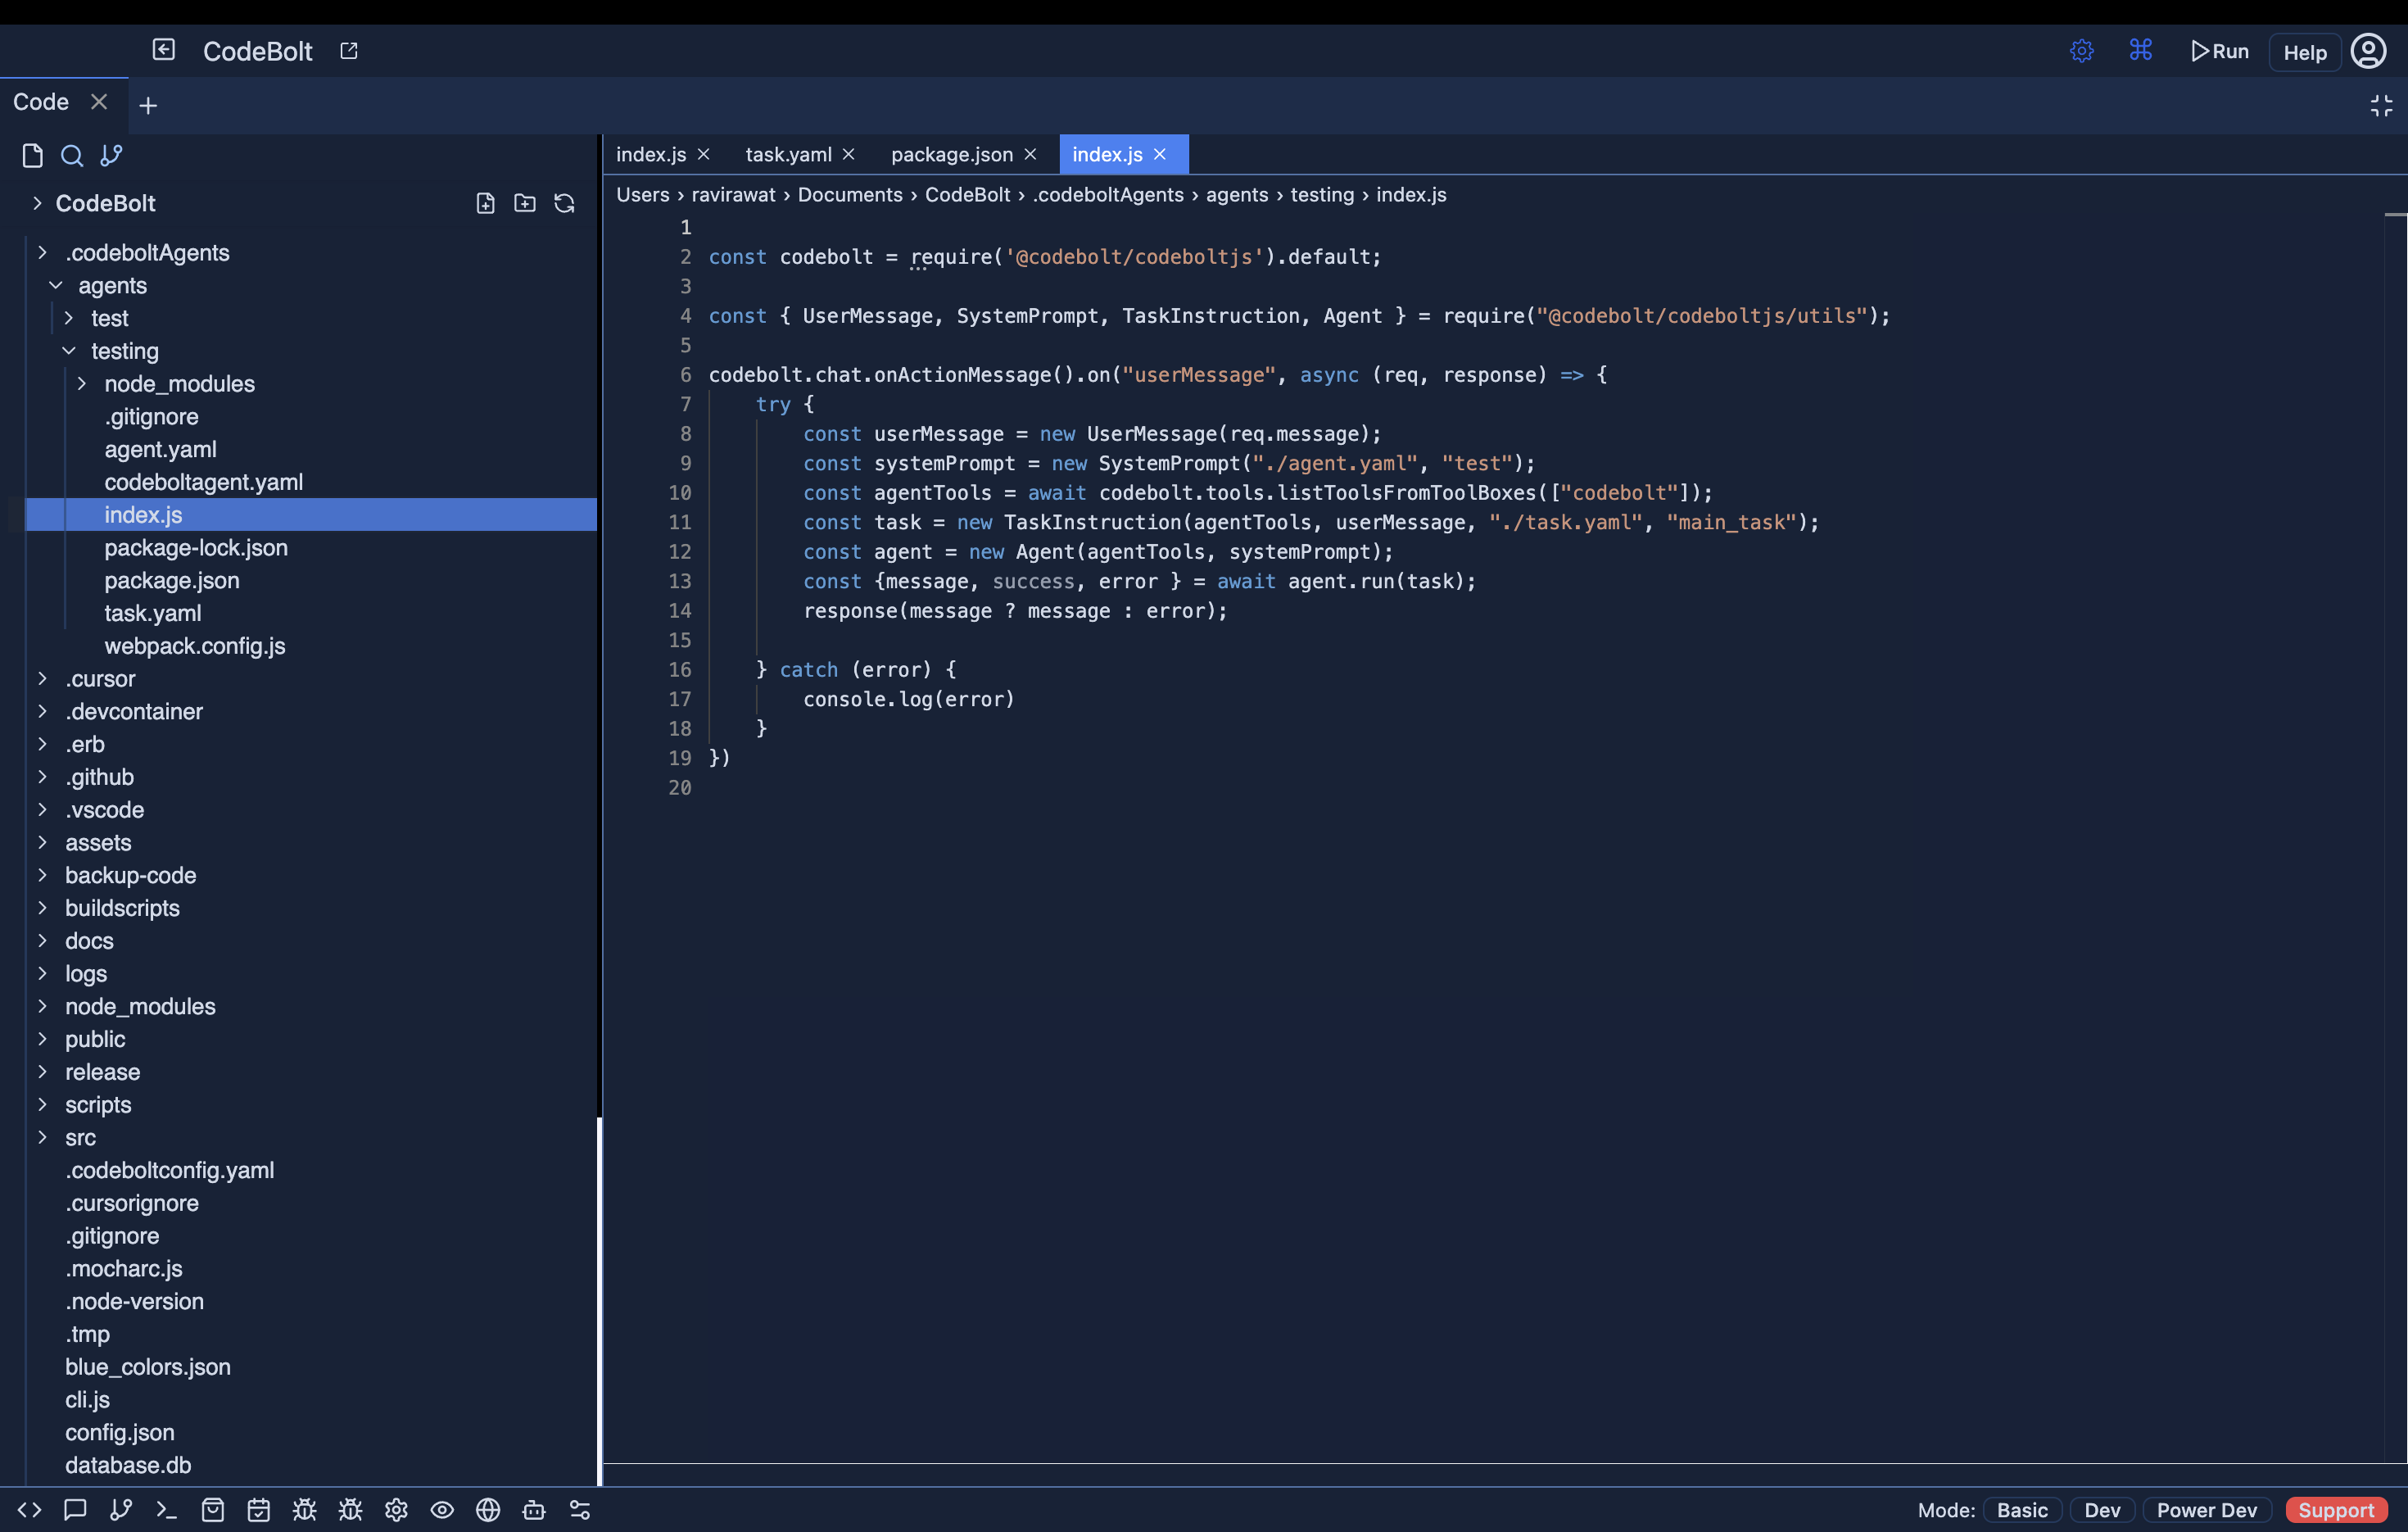Image resolution: width=2408 pixels, height=1532 pixels.
Task: Open source control branch icon in sidebar header
Action: click(111, 155)
